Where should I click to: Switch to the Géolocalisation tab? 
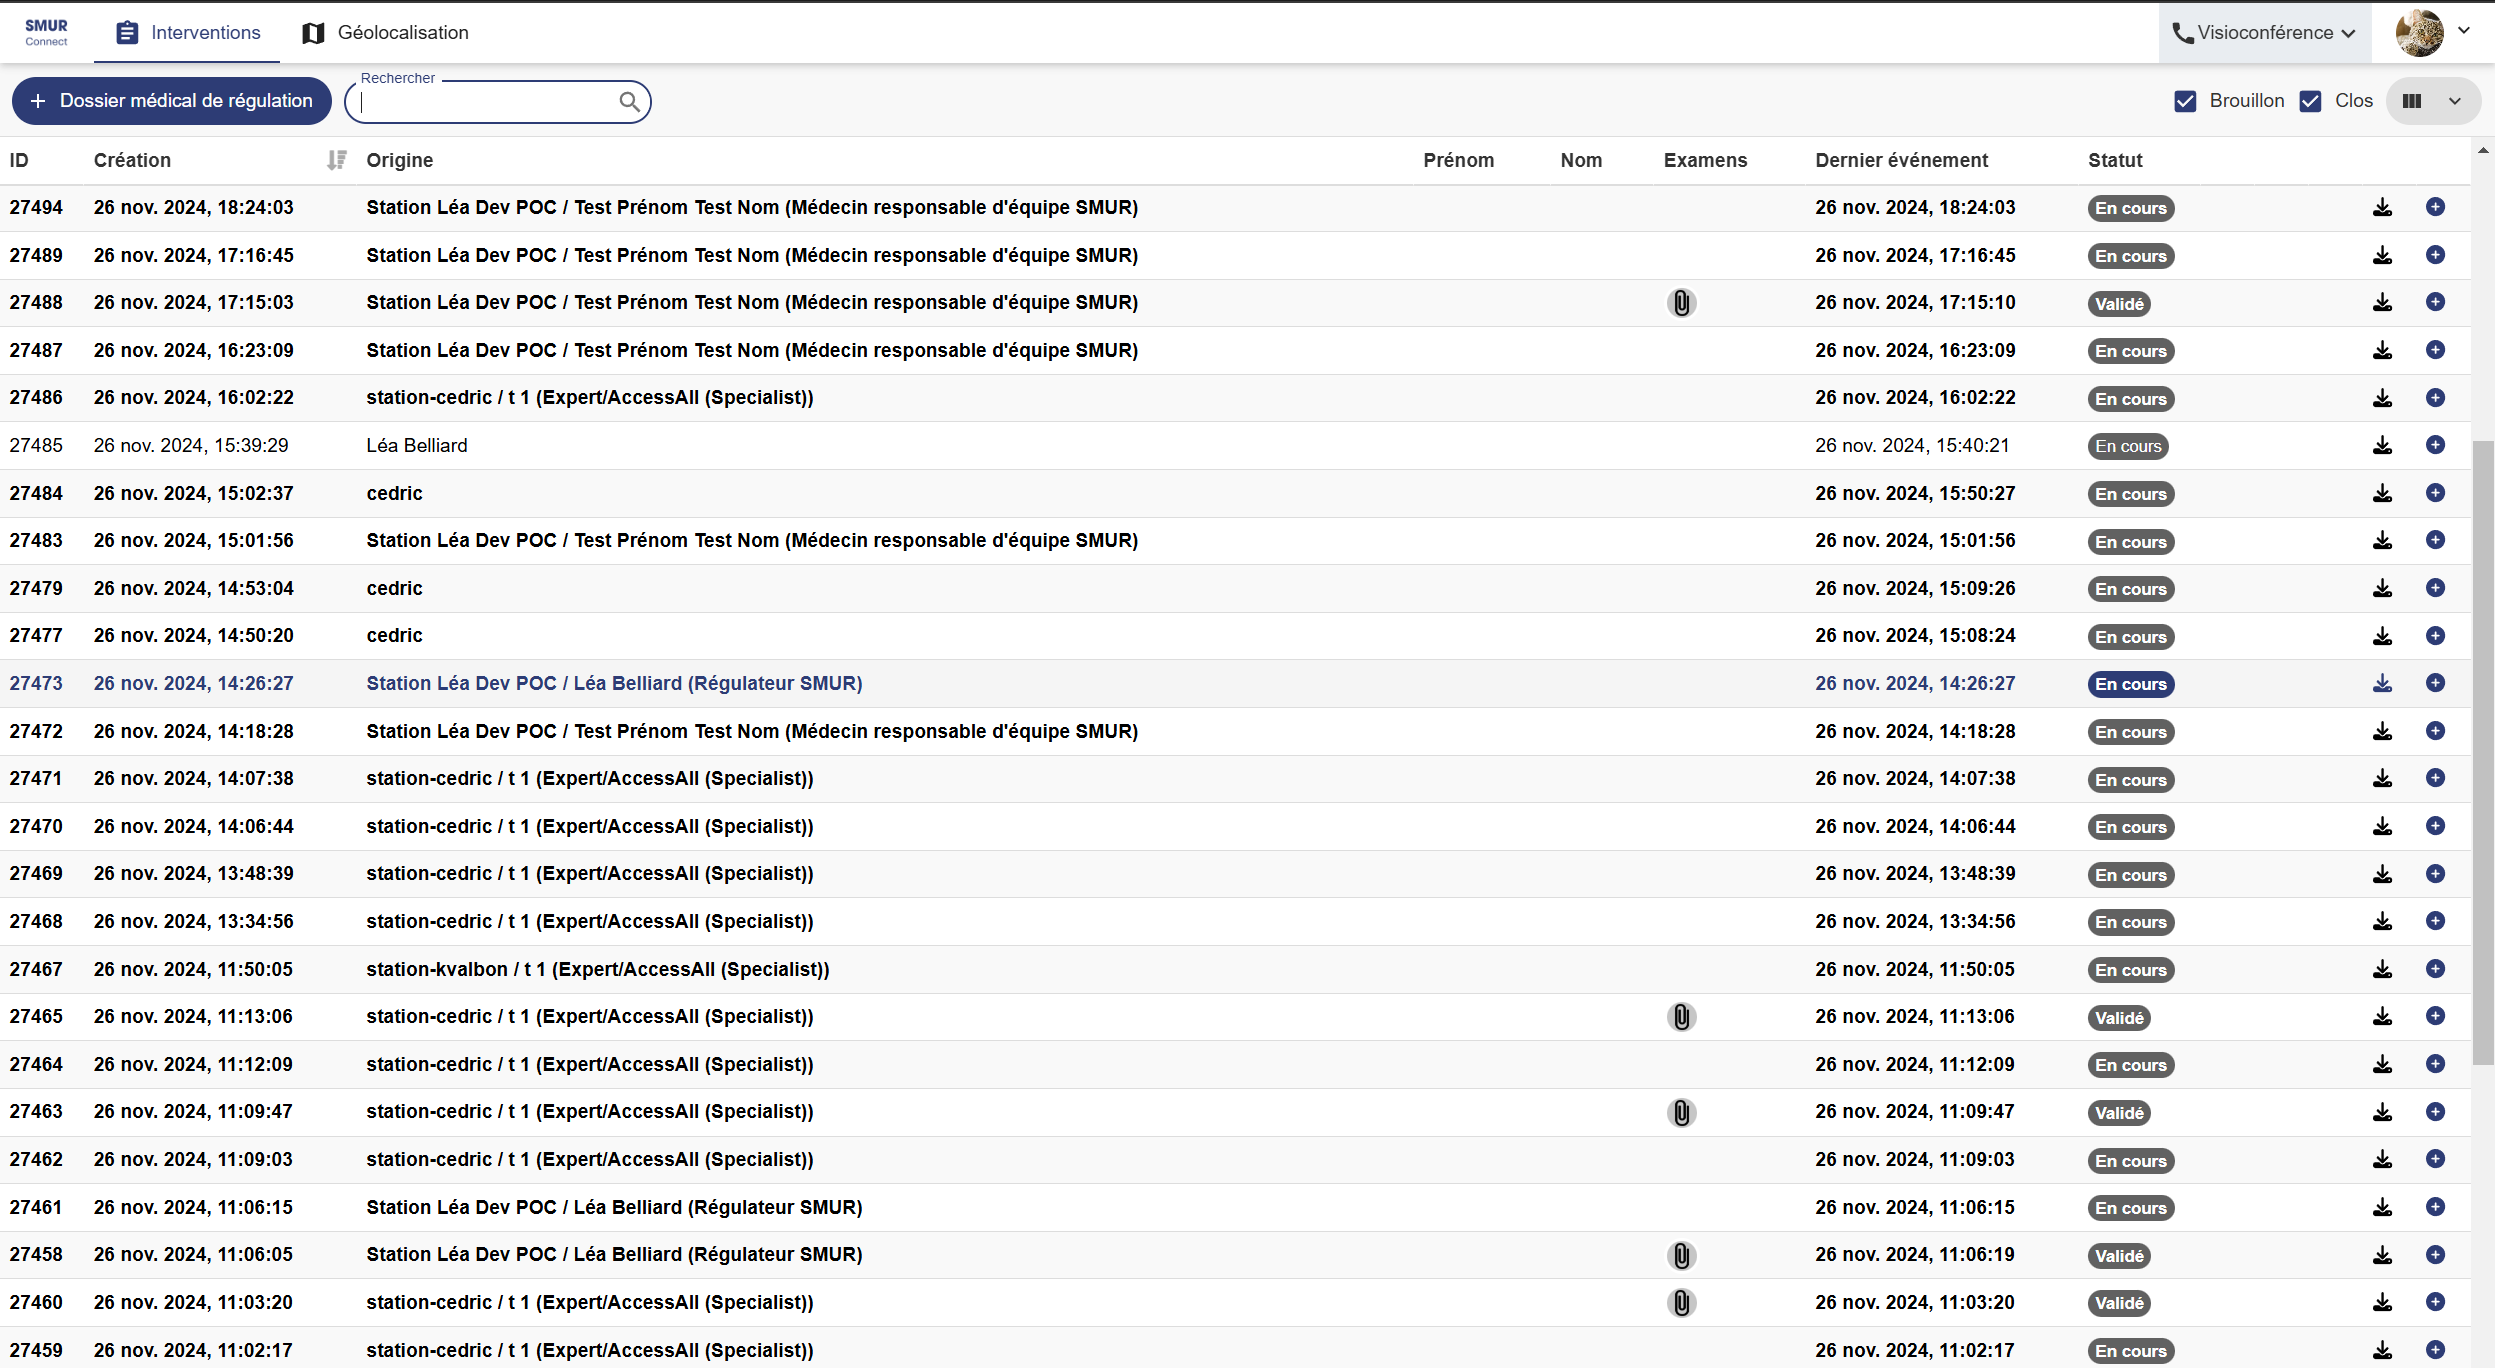[385, 33]
